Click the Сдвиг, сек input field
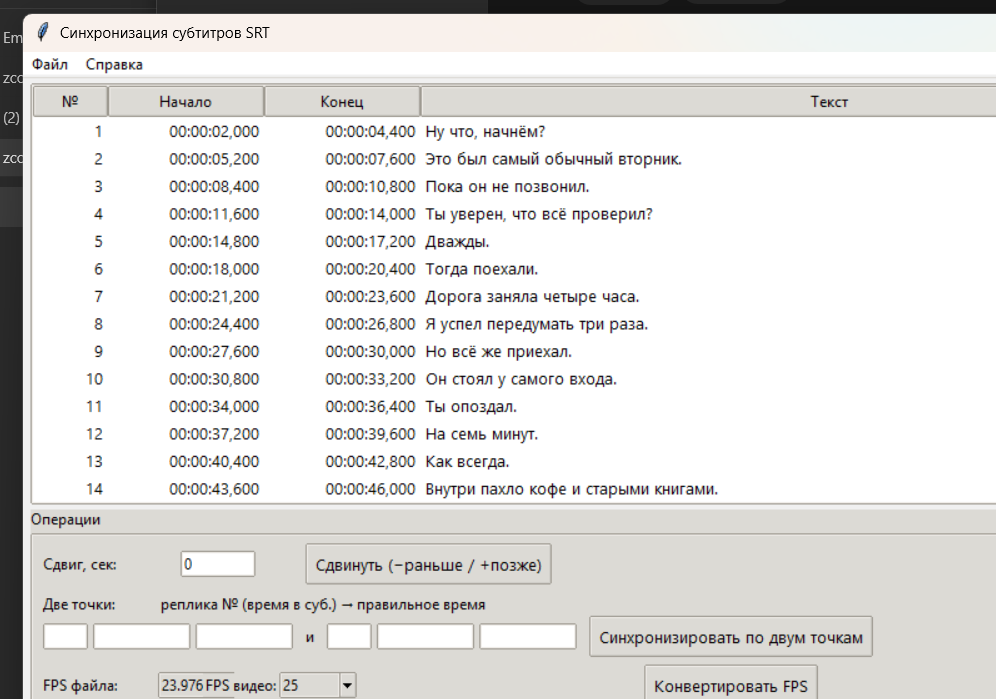Screen dimensions: 996x699 pos(217,564)
